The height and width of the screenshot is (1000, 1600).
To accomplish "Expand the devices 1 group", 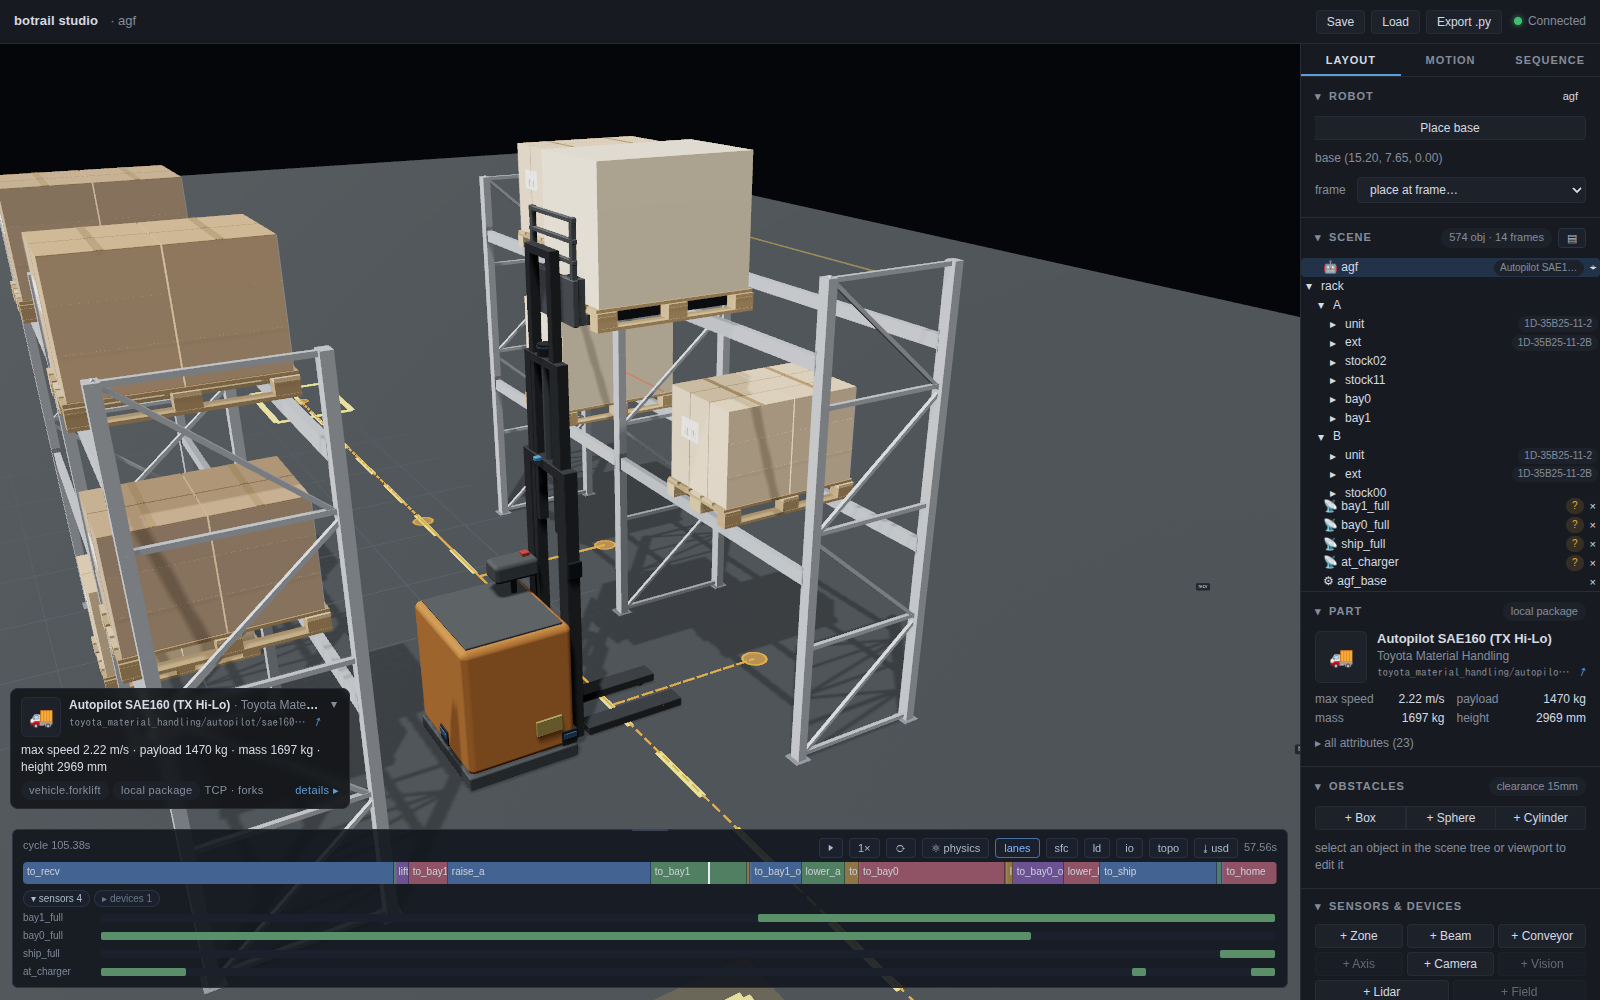I will tap(127, 898).
